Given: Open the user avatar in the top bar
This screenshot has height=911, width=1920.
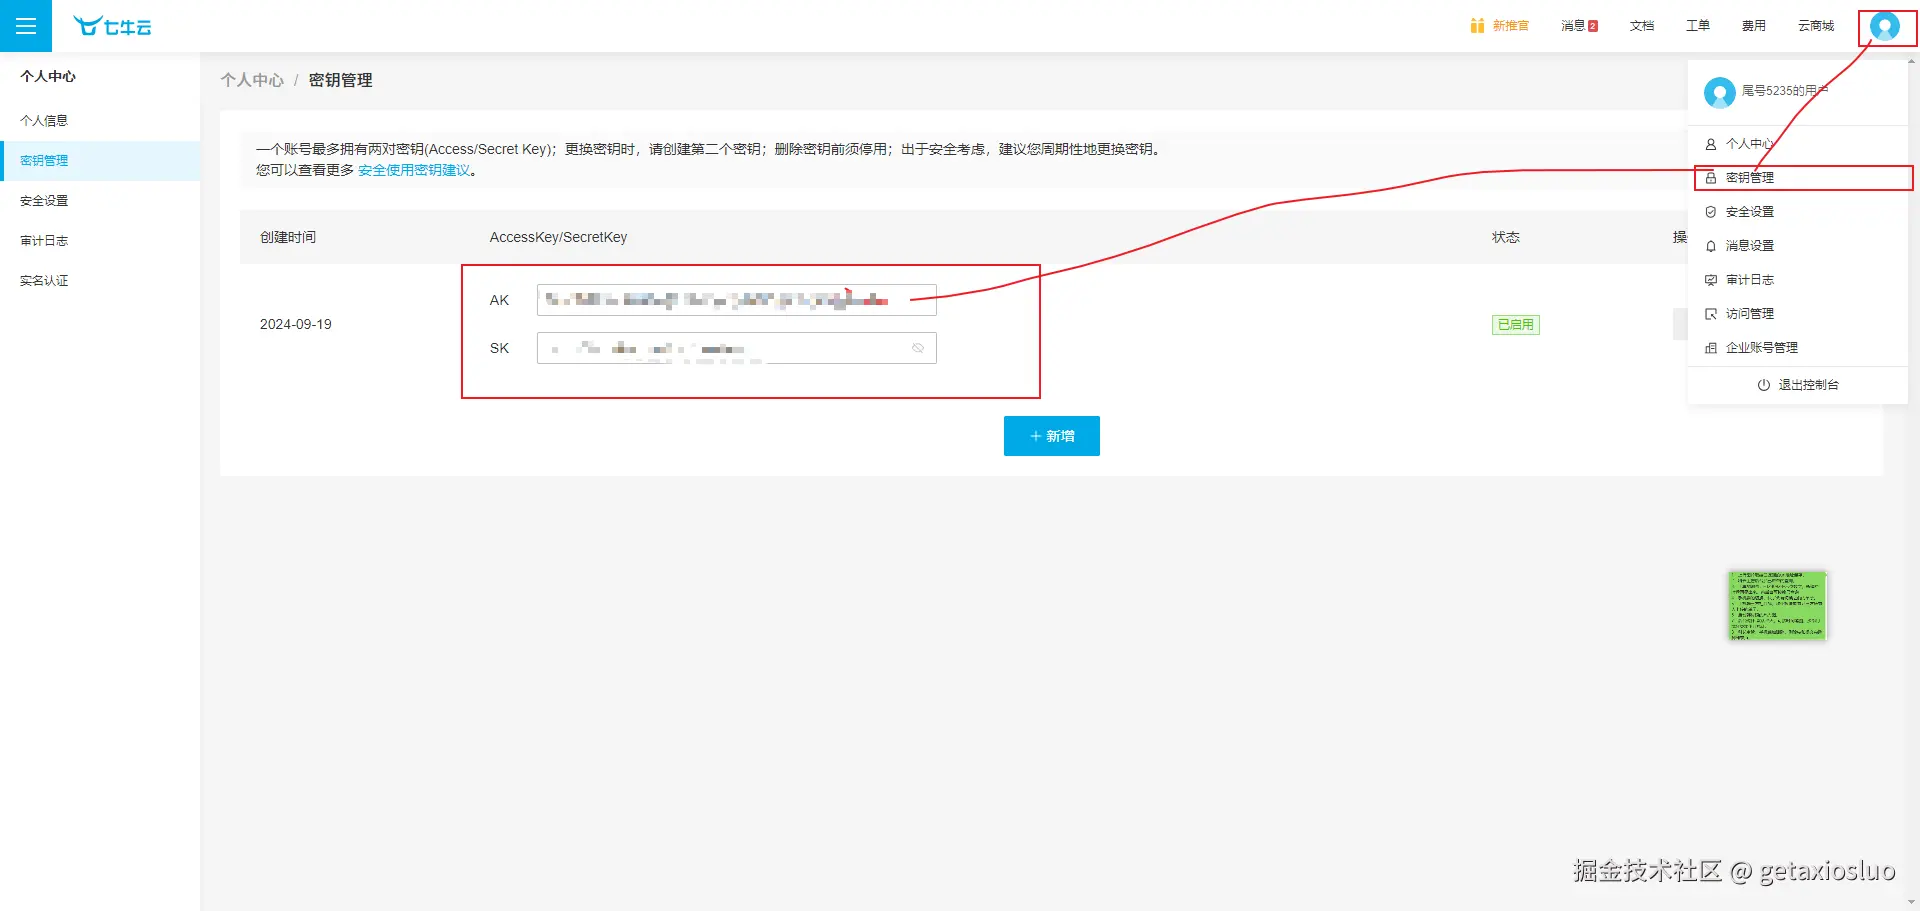Looking at the screenshot, I should [1885, 26].
